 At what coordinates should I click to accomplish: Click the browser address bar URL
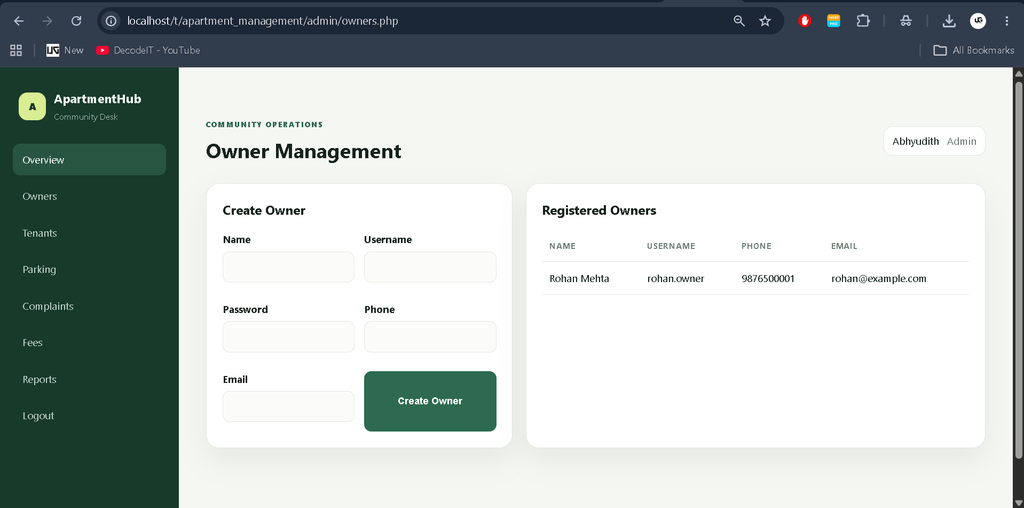coord(263,21)
